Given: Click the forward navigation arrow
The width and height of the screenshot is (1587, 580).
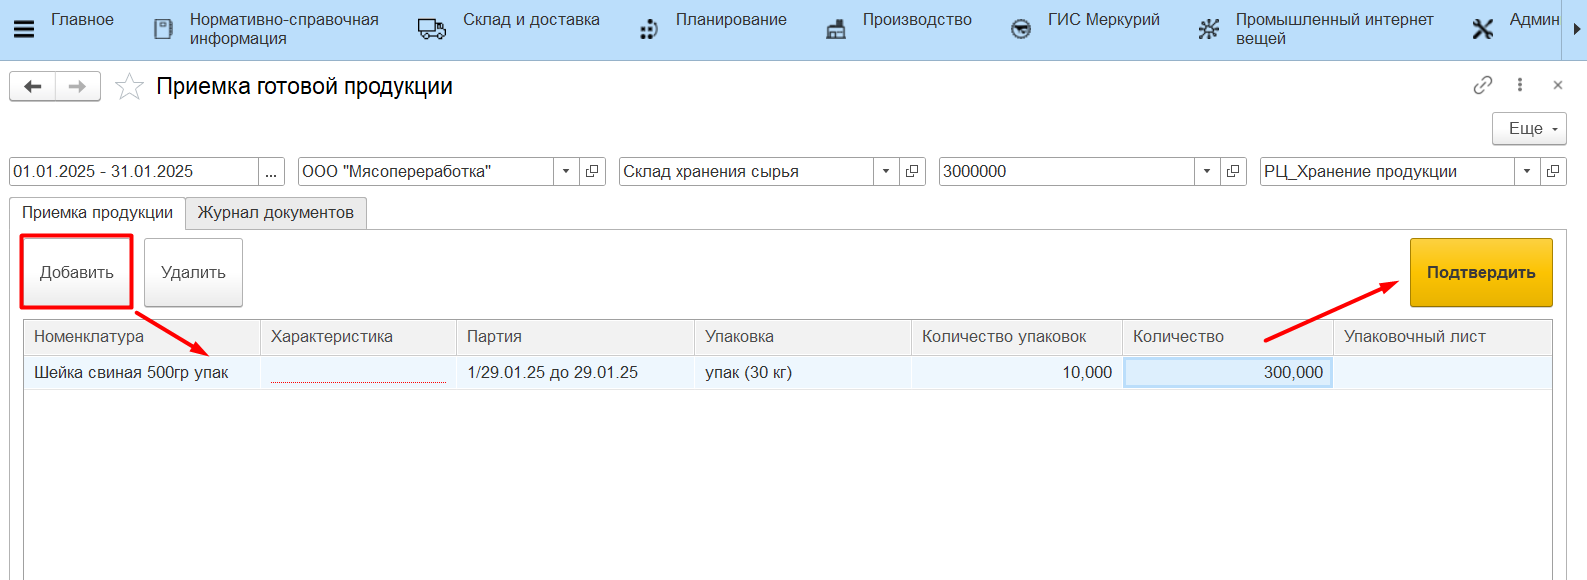Looking at the screenshot, I should [x=77, y=87].
